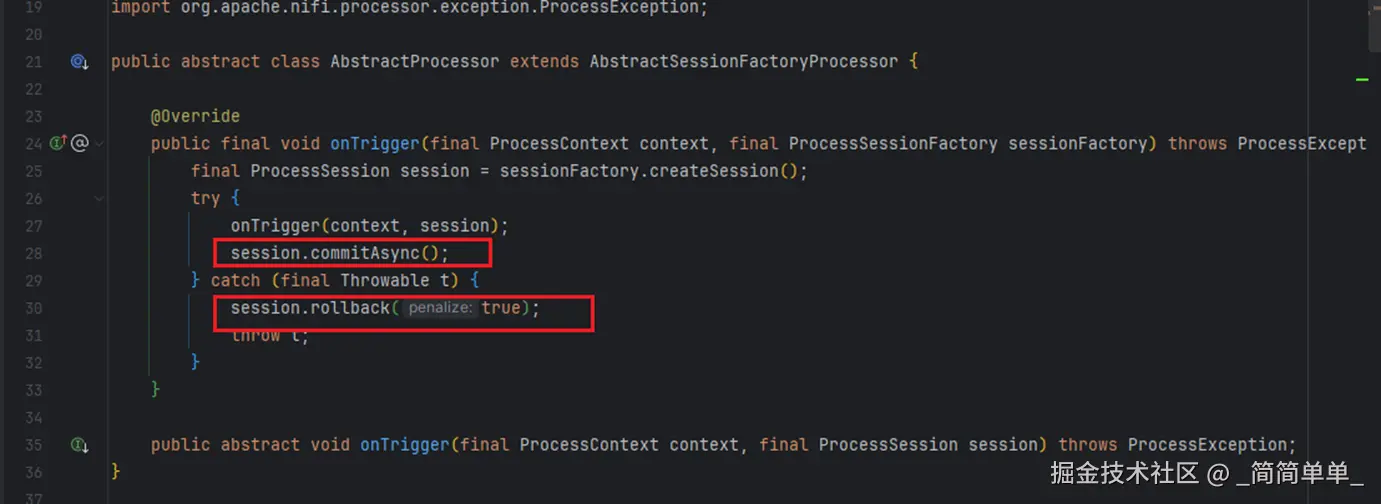Click the rollback method call

[349, 308]
